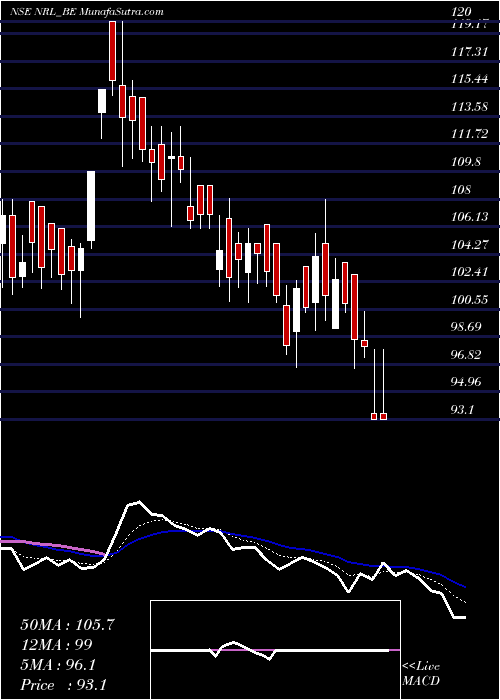
Task: Click the MACD histogram panel
Action: coord(275,650)
